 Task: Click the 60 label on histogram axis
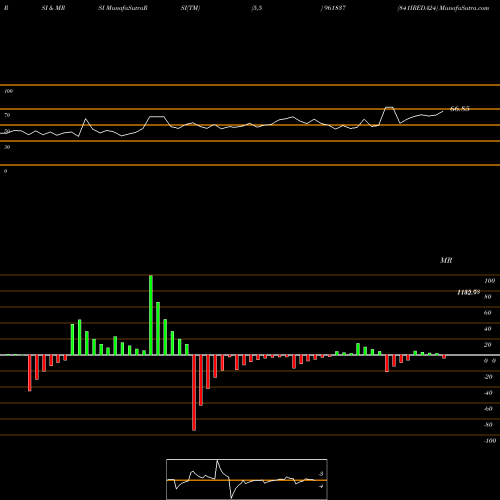pyautogui.click(x=488, y=313)
